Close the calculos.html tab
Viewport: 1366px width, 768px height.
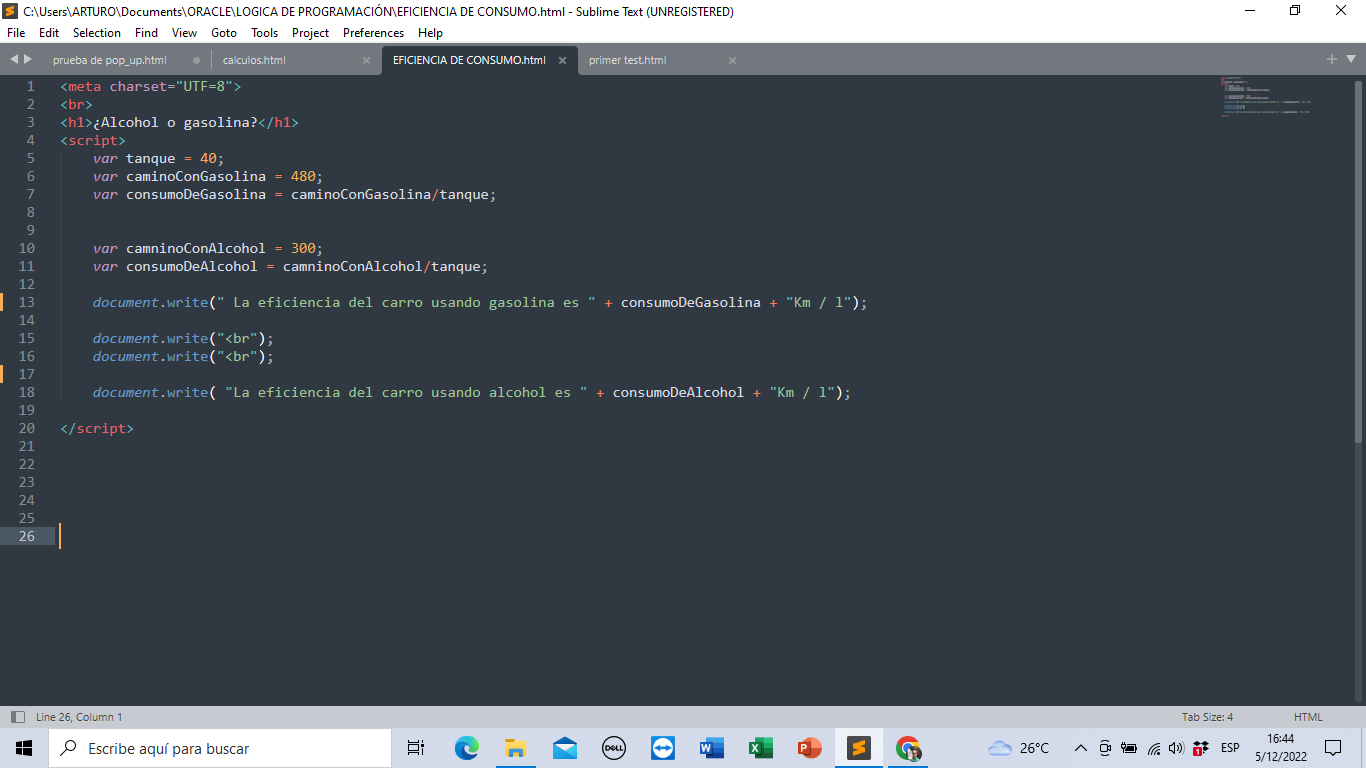click(366, 60)
